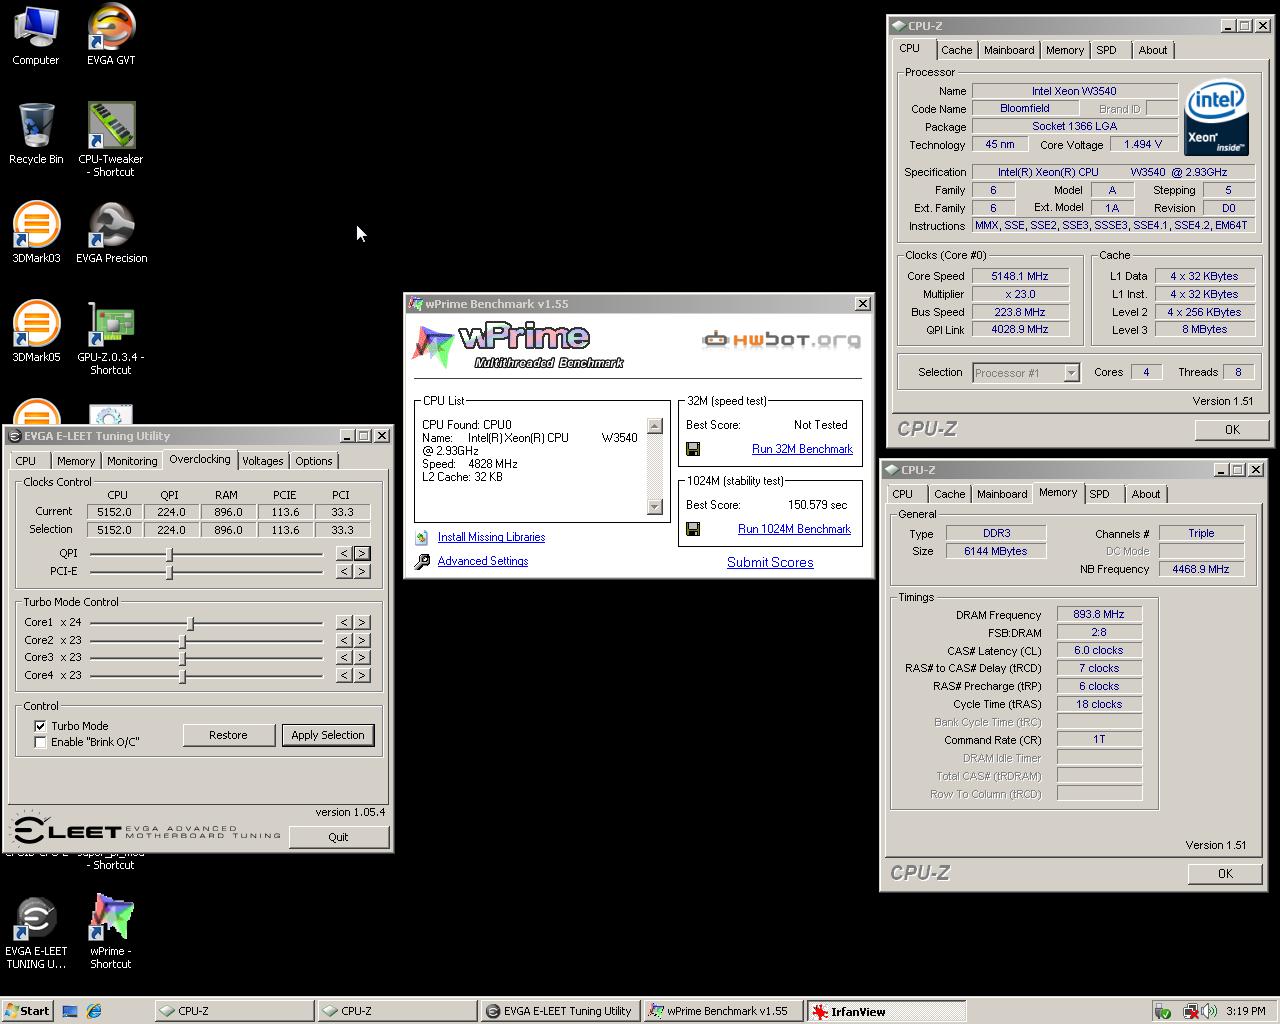Open the wPrime shortcut on the desktop
Screen dimensions: 1280x1024
111,933
